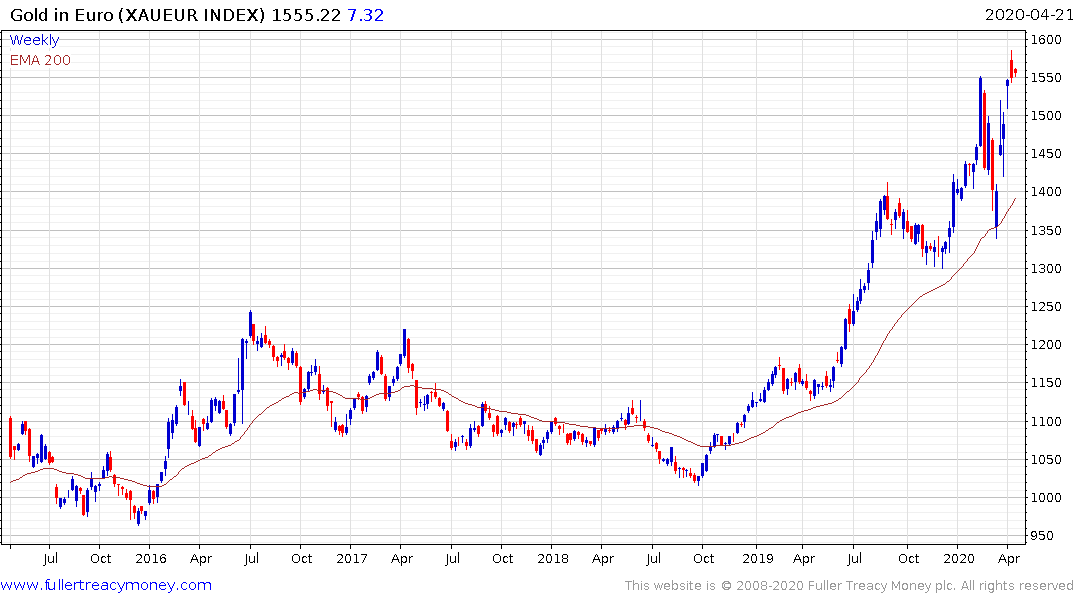Click the 1250 price axis label
The image size is (1075, 600).
tap(1046, 307)
